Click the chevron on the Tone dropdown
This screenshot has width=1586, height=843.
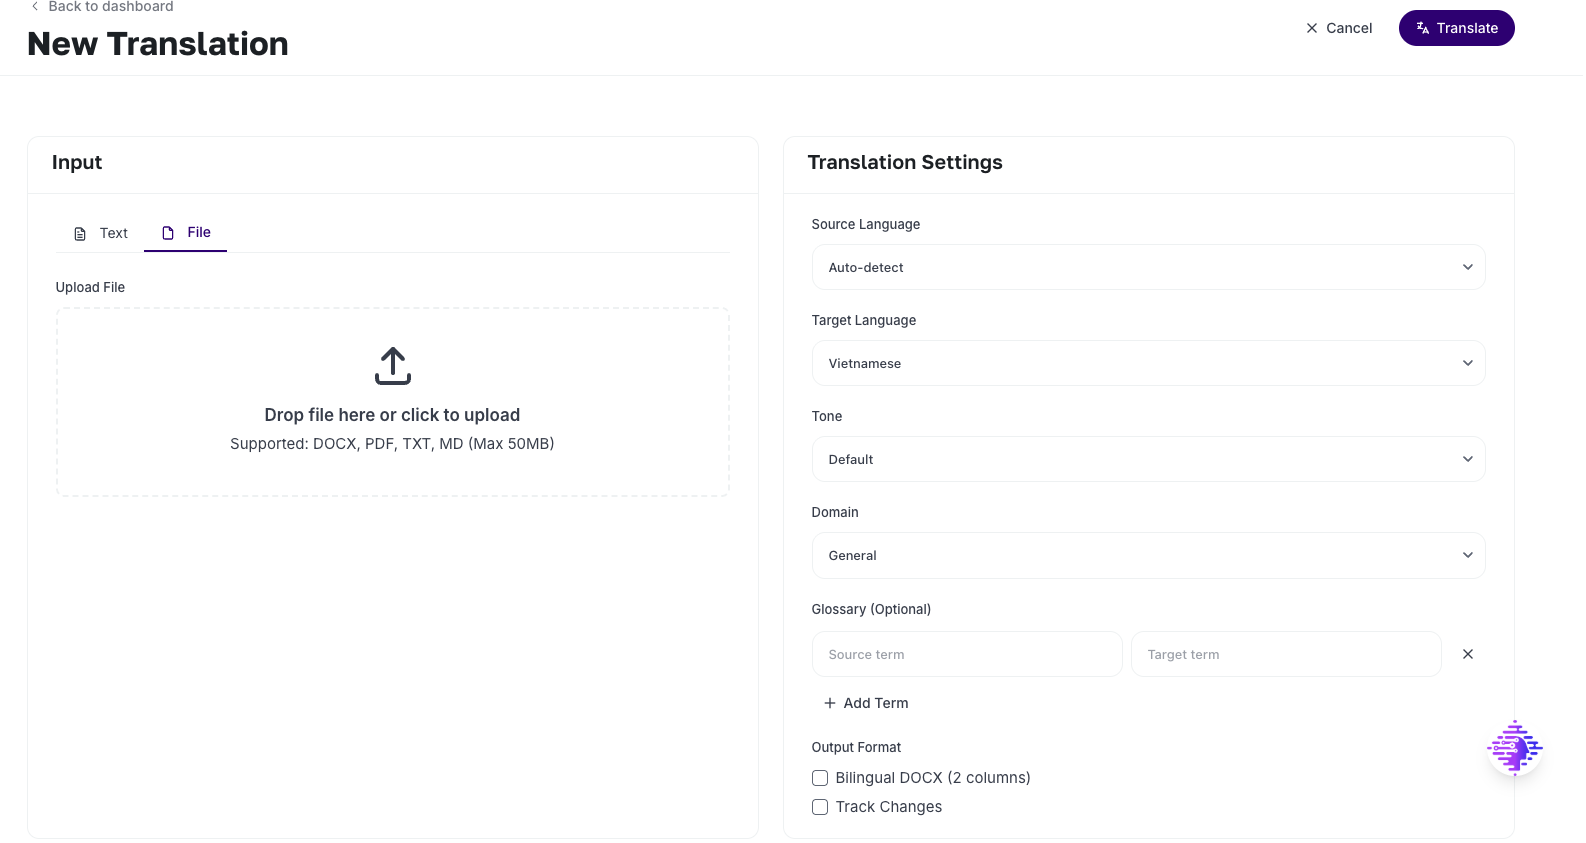[1468, 459]
